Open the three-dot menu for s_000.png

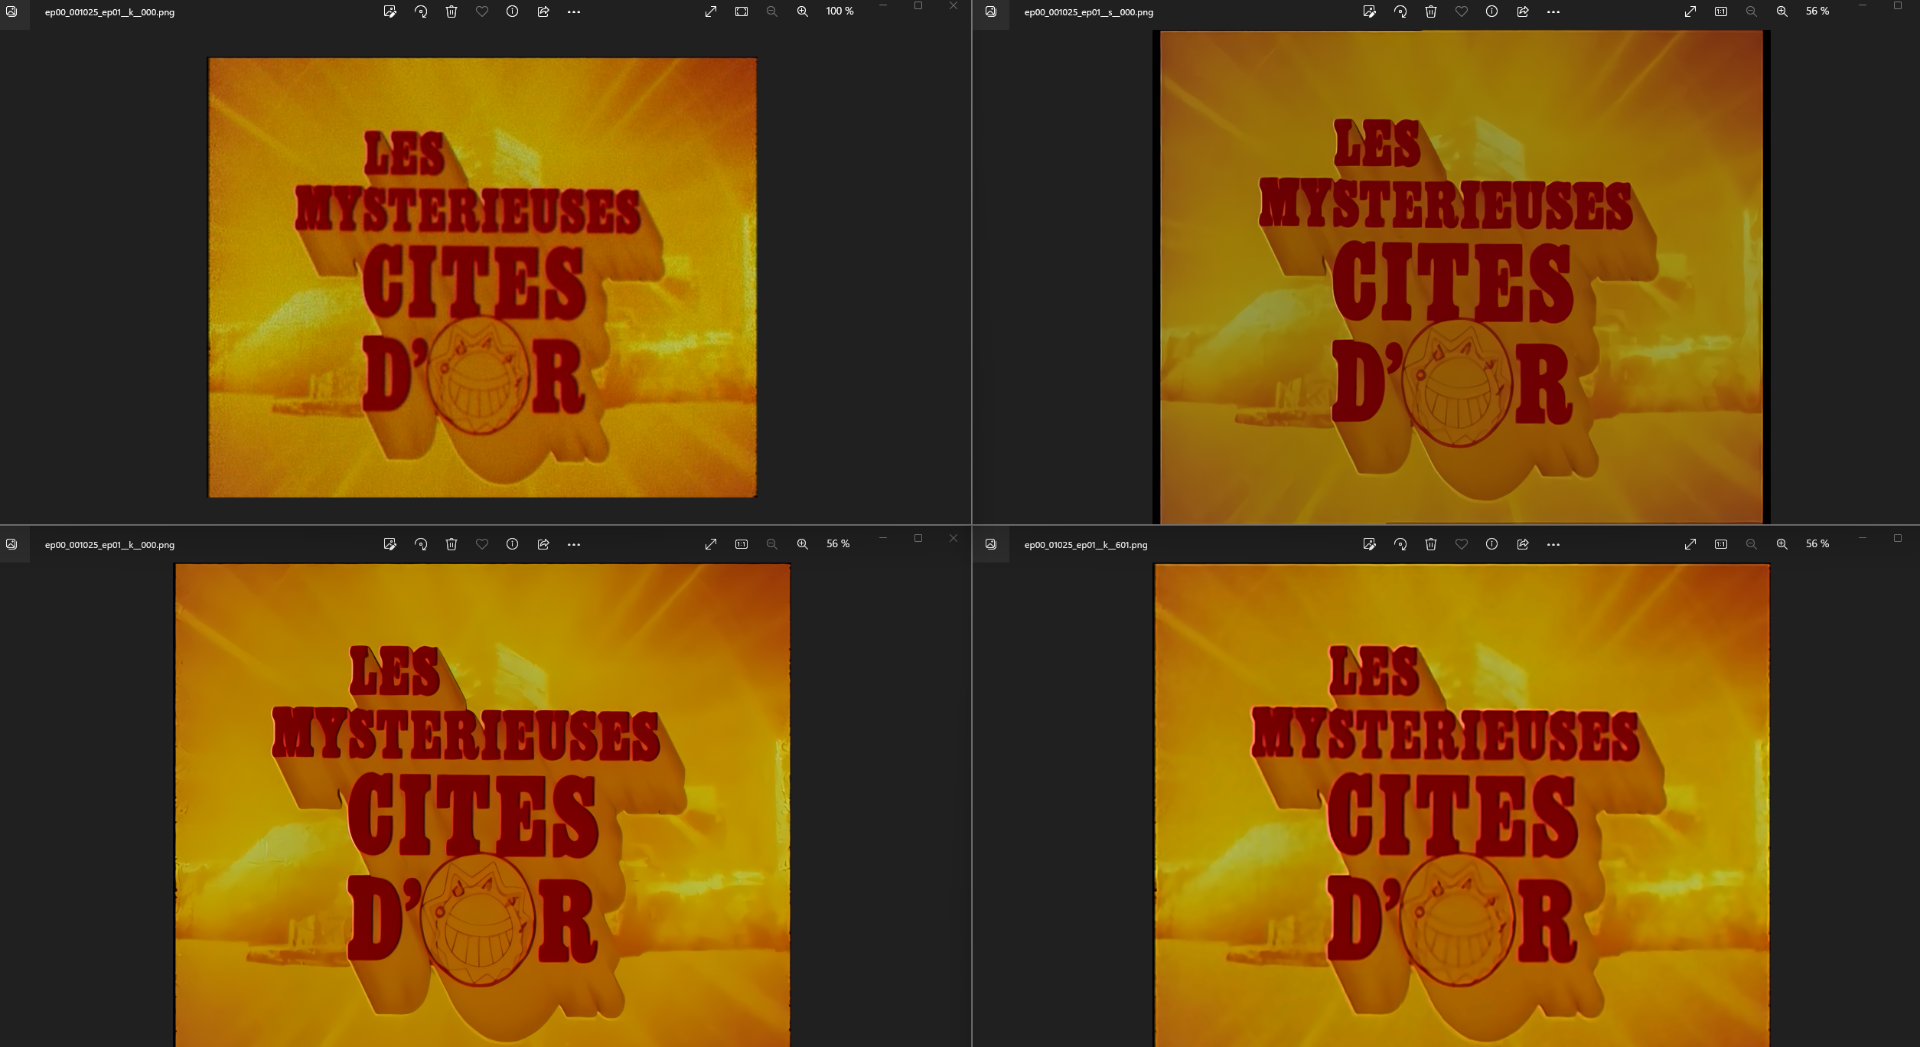tap(1553, 12)
